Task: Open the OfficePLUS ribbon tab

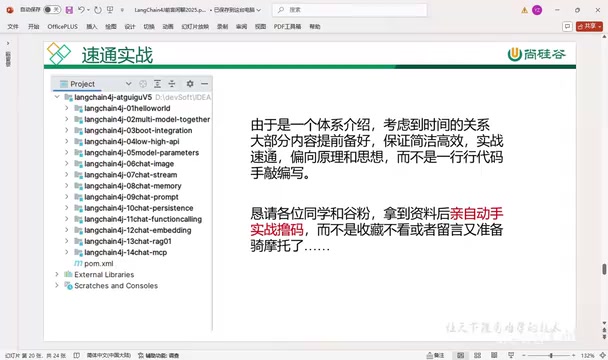Action: (x=62, y=26)
